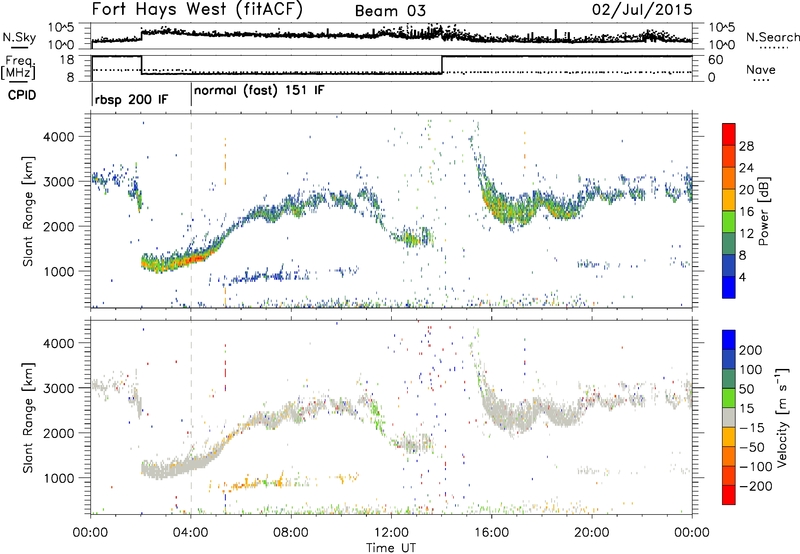800x554 pixels.
Task: Click the yellow 16-20 dB Power swatch
Action: (x=729, y=200)
